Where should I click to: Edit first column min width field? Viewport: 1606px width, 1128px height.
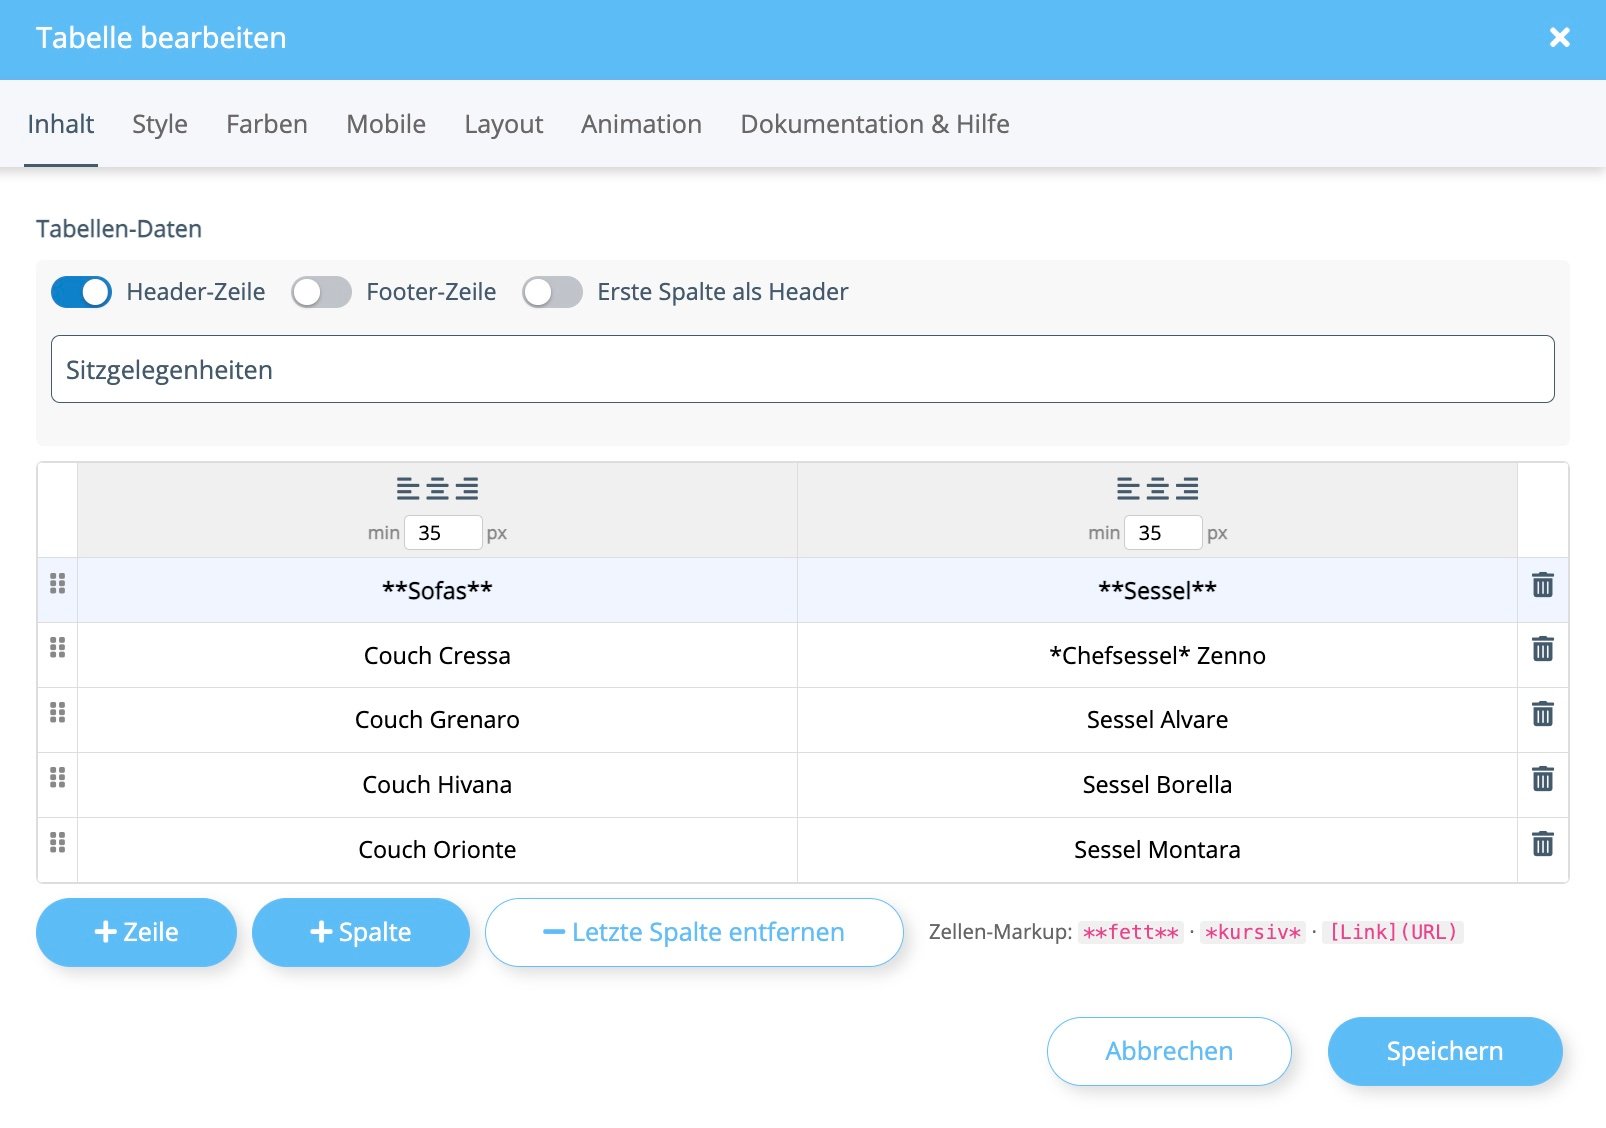(443, 533)
